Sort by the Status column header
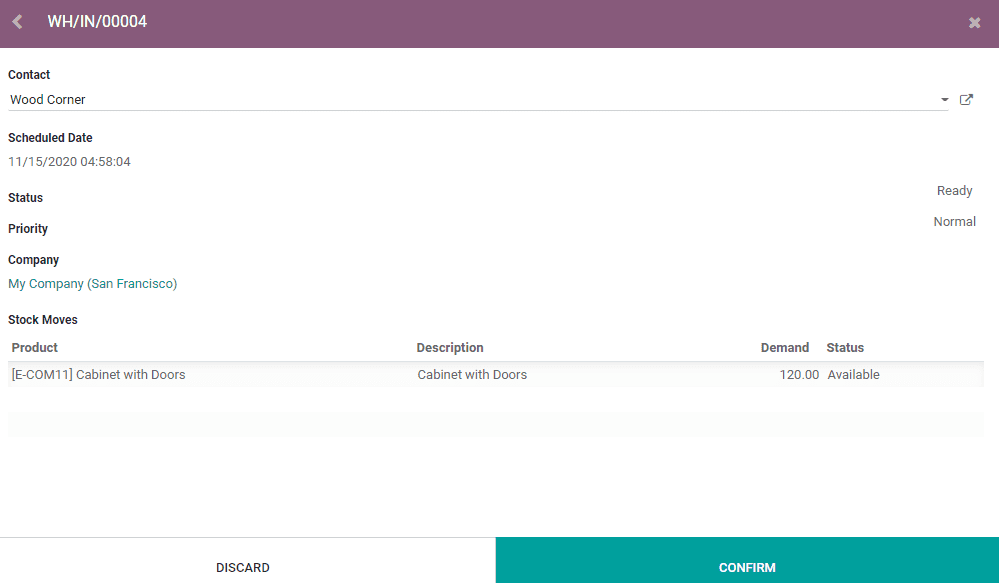 [x=845, y=347]
